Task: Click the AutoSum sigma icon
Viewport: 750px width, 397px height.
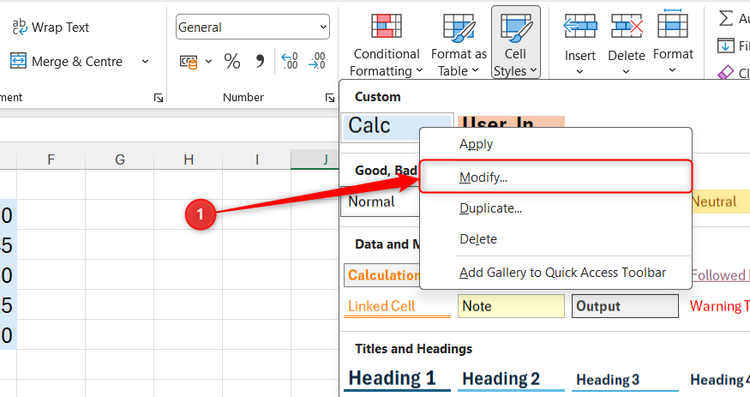Action: [x=726, y=19]
